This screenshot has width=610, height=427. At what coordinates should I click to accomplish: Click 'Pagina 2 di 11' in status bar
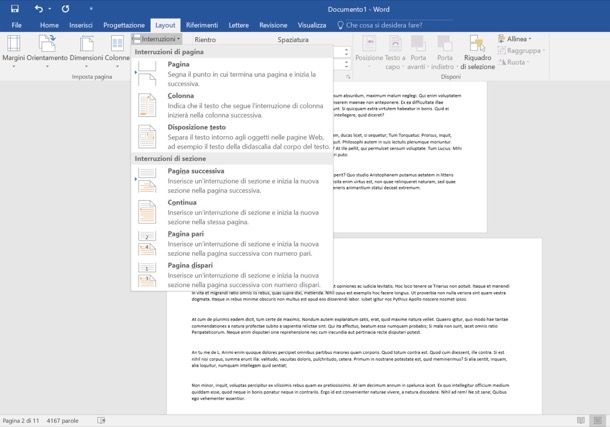21,420
